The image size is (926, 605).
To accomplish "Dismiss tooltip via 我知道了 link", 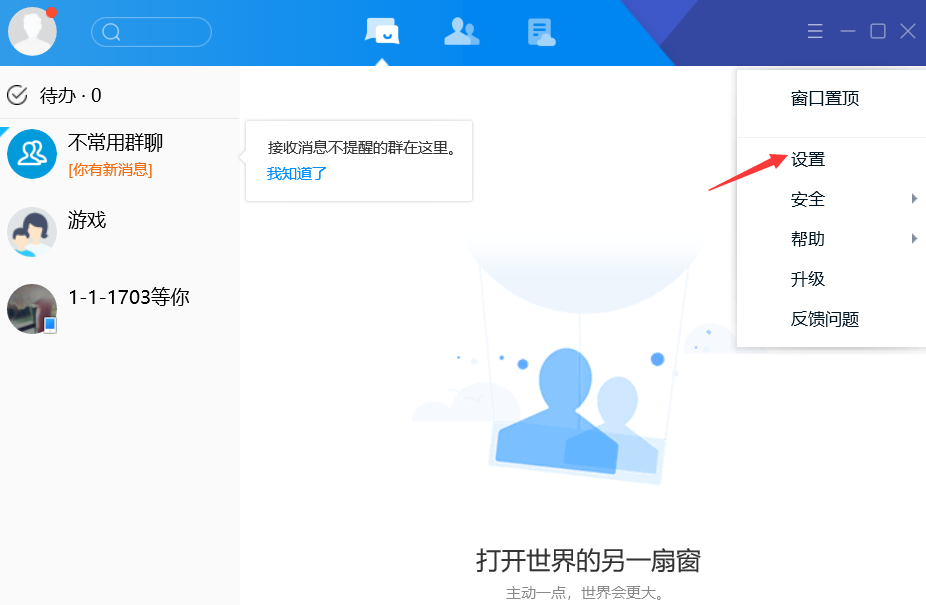I will coord(296,174).
